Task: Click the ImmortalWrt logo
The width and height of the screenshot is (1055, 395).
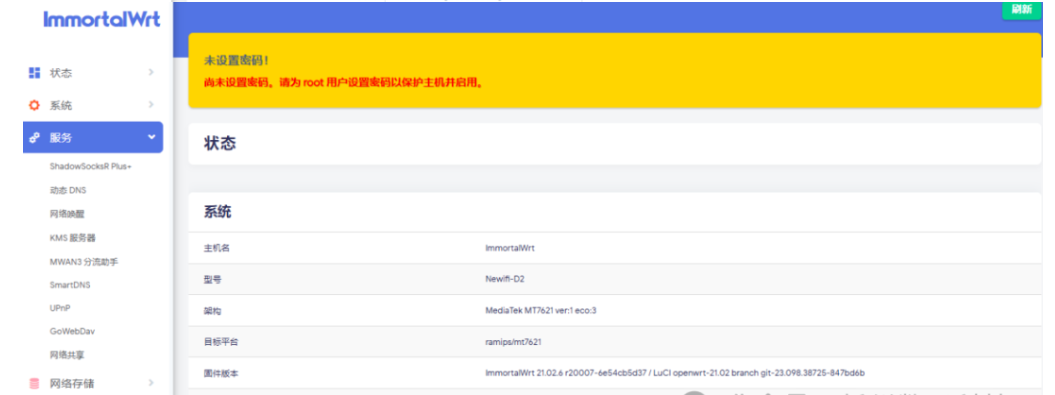Action: pos(102,20)
